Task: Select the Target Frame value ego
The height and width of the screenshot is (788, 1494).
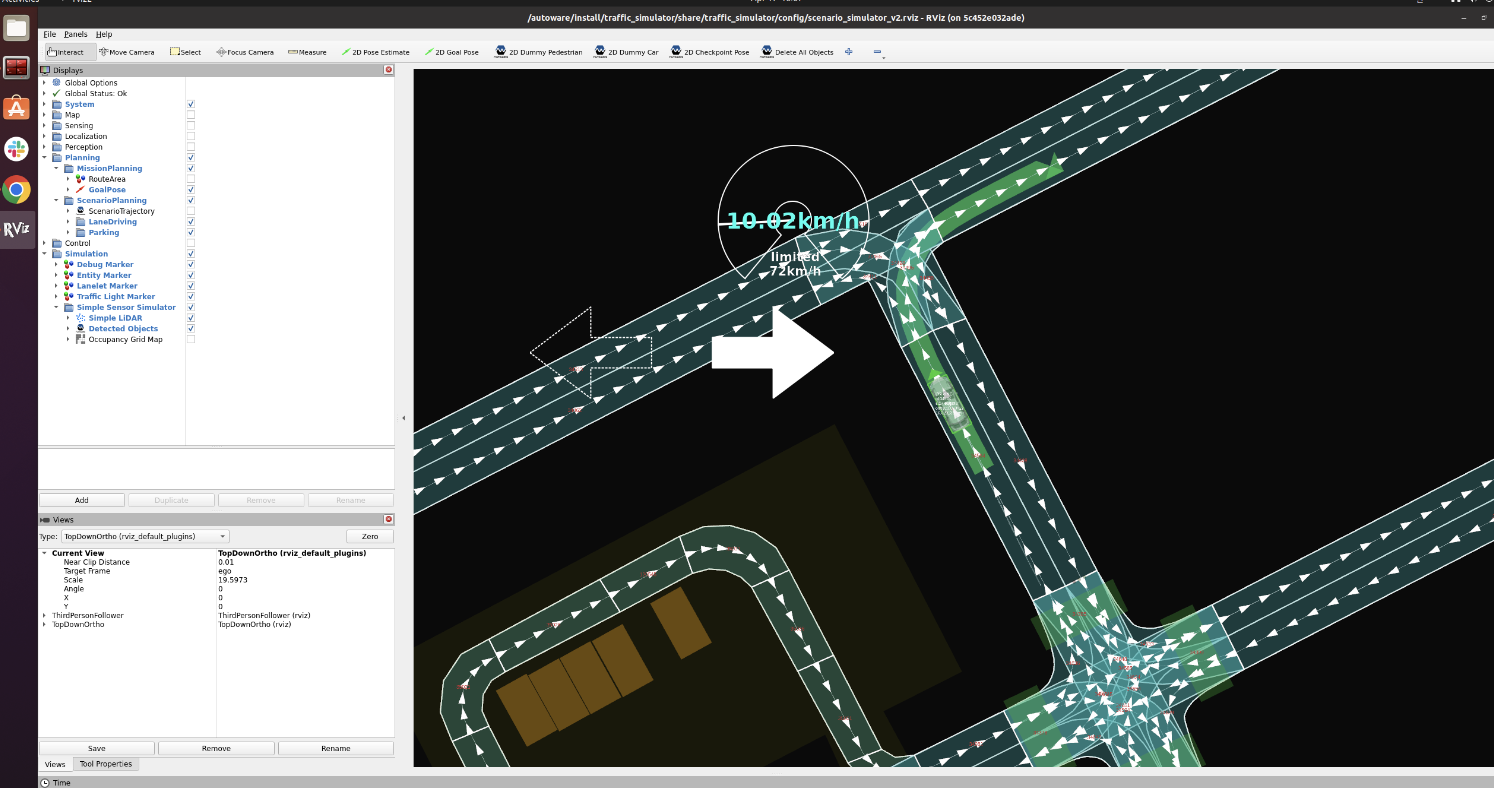Action: pos(224,571)
